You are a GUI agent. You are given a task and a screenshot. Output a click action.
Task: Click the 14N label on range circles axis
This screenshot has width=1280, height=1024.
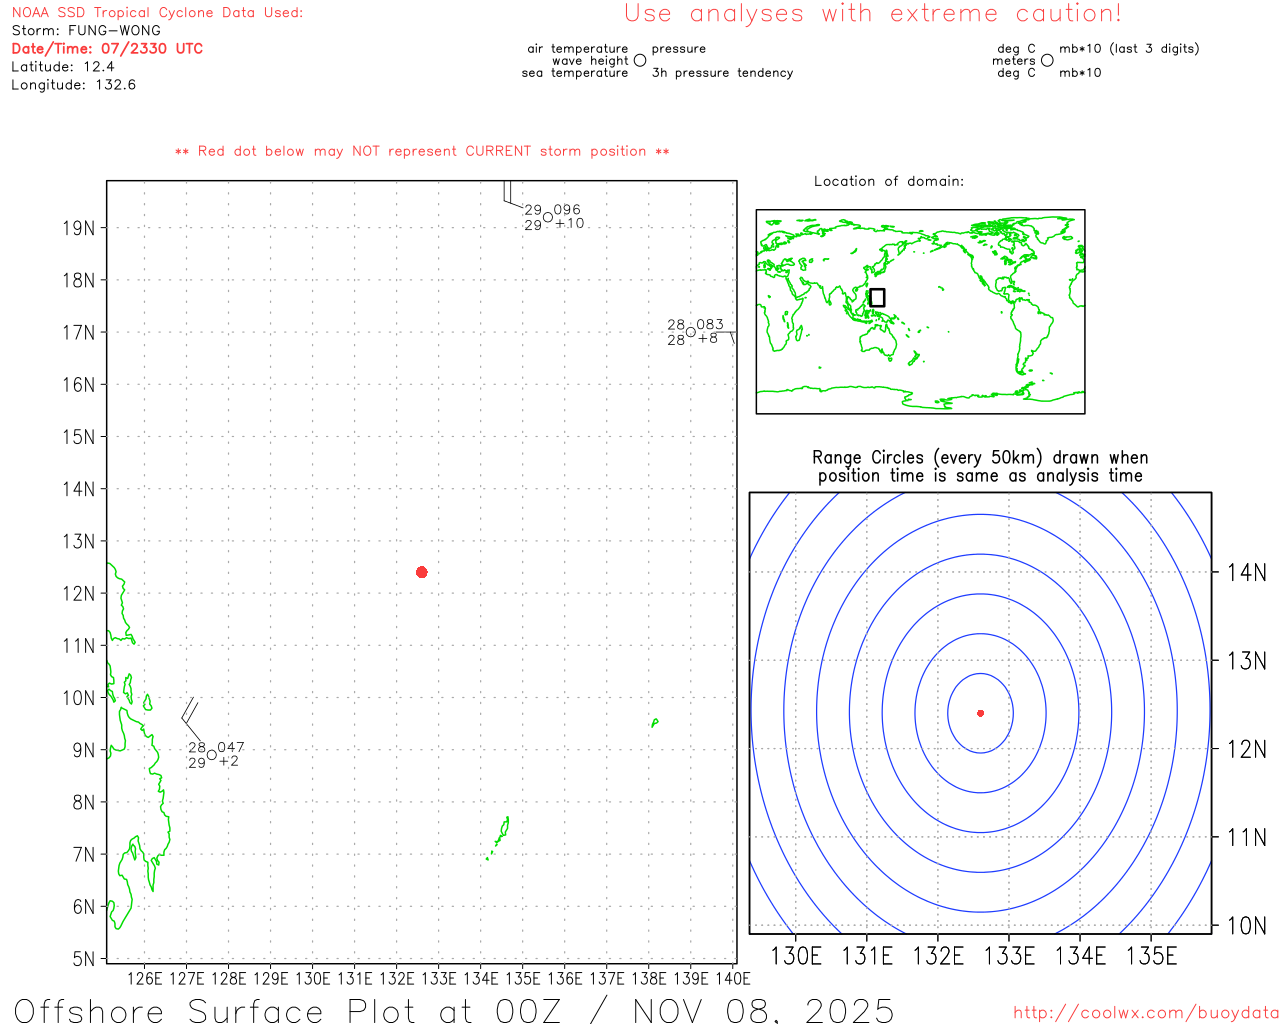[x=1246, y=573]
